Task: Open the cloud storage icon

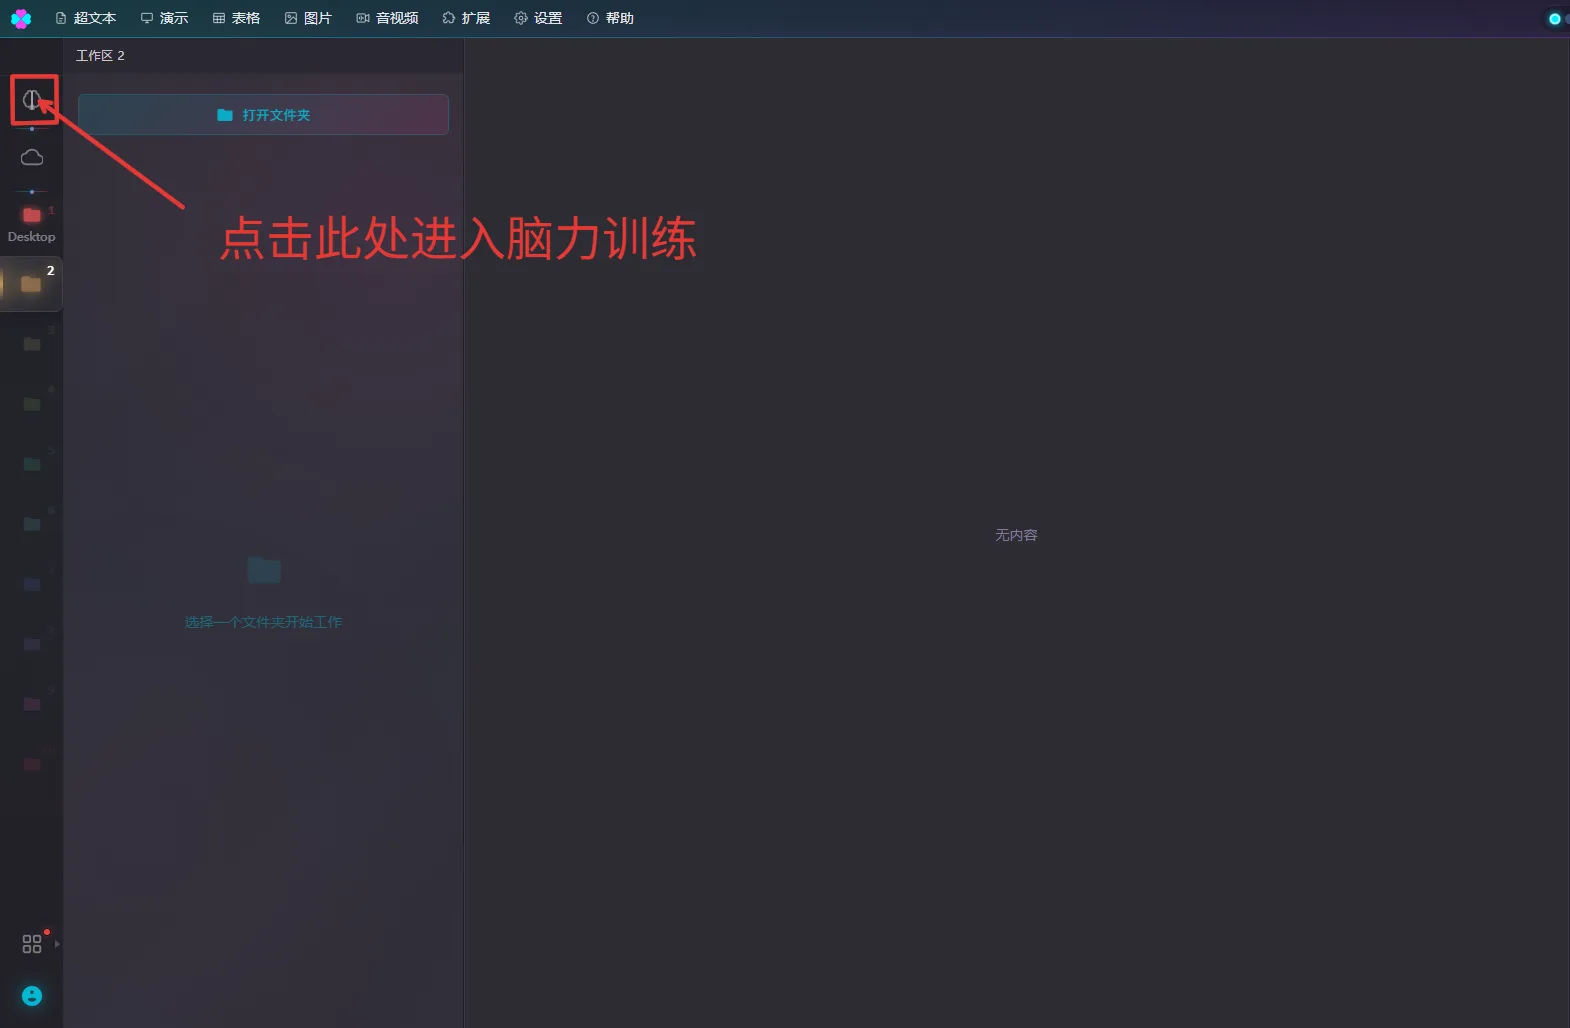Action: [x=32, y=157]
